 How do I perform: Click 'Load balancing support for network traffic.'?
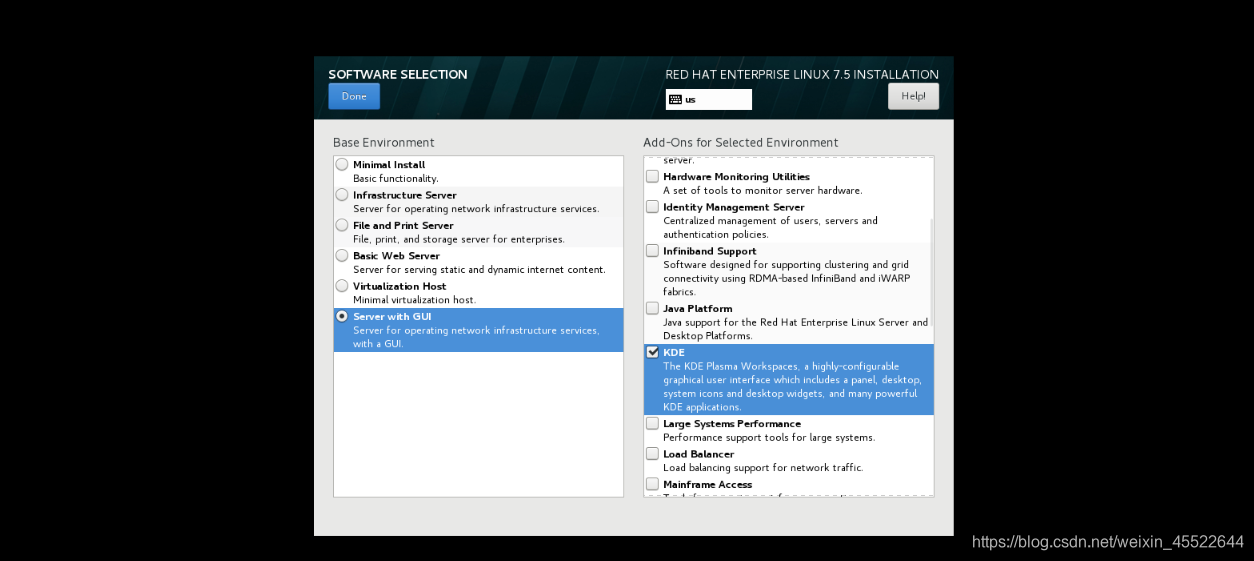762,468
